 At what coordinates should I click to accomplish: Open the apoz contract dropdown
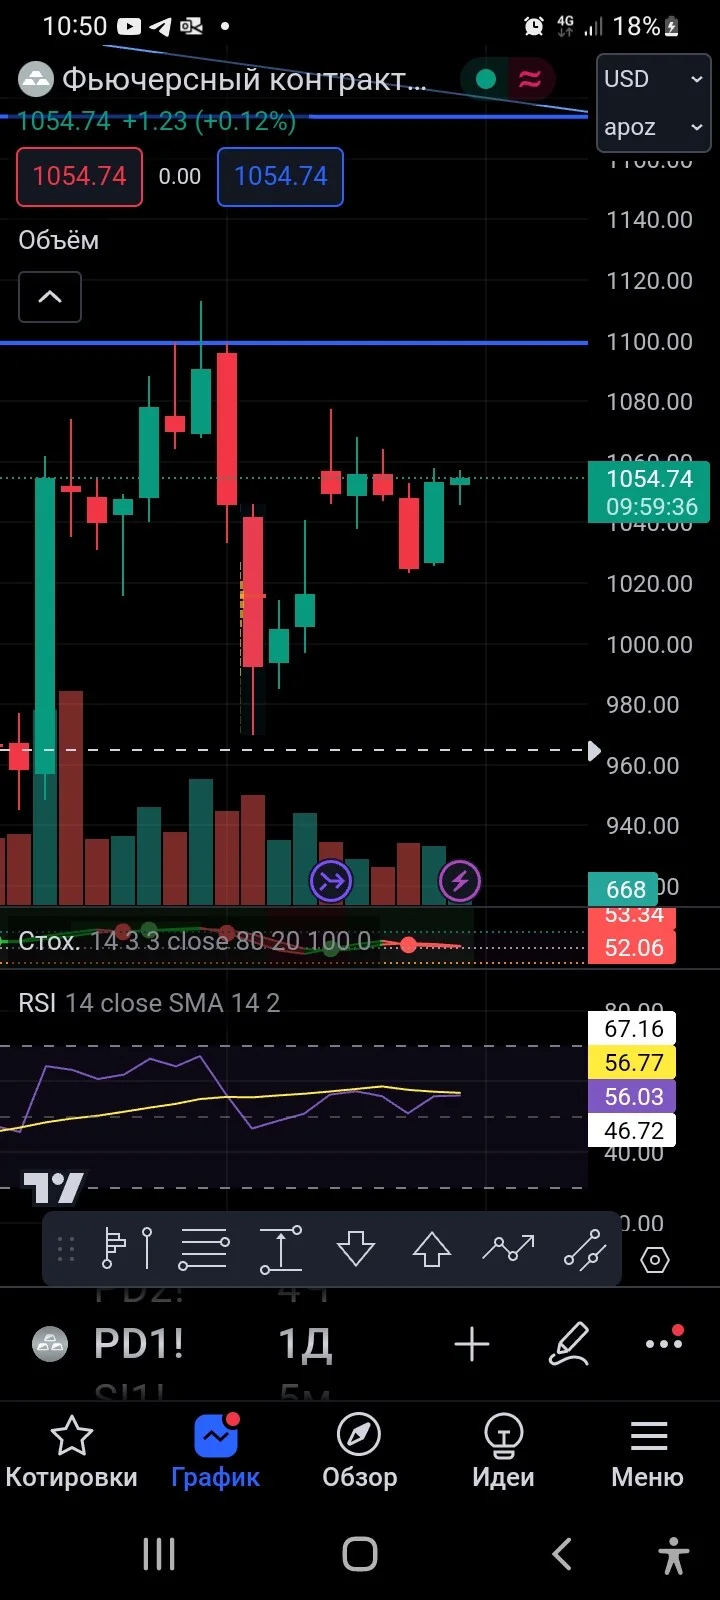click(654, 128)
